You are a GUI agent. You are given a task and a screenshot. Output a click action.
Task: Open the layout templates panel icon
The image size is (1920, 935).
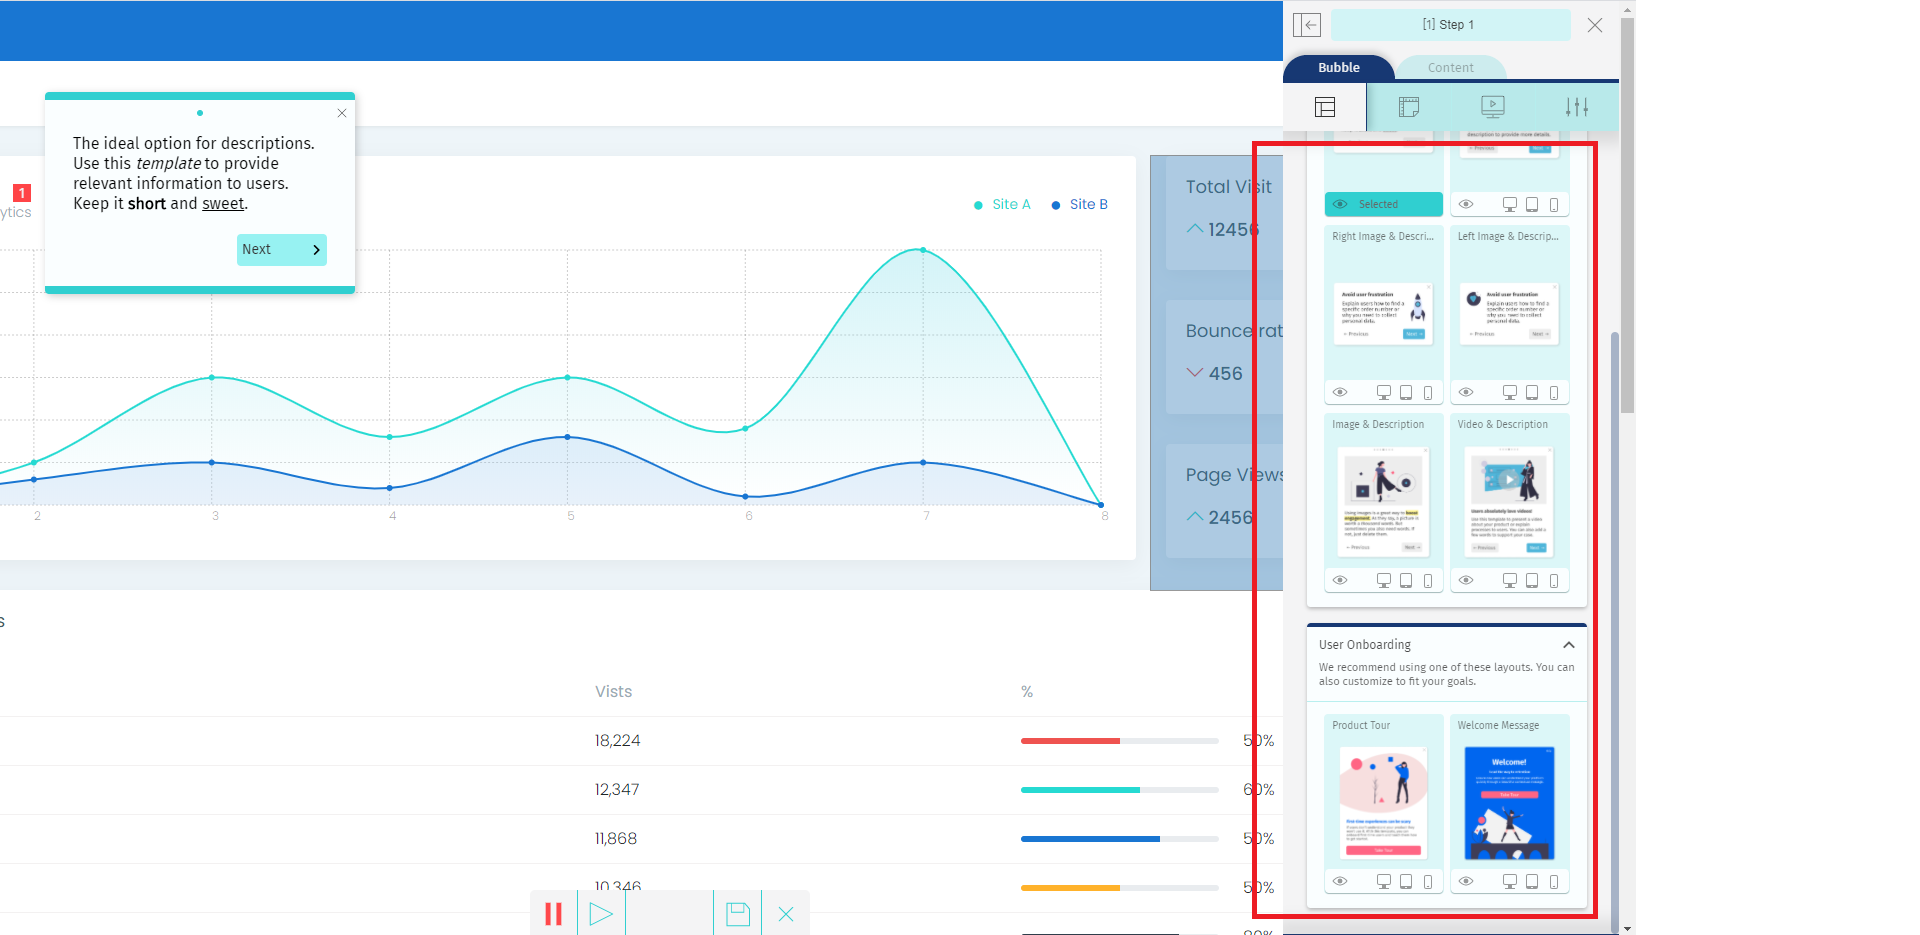pos(1325,107)
